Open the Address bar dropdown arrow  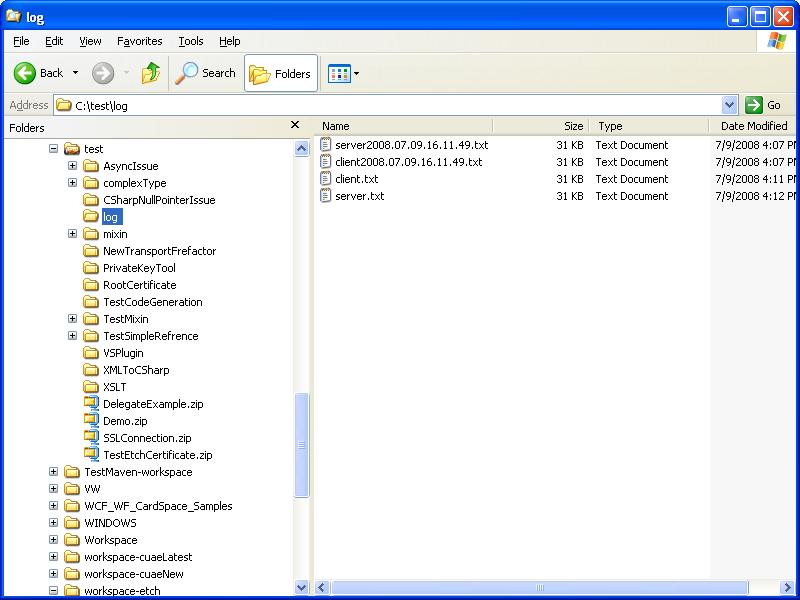click(x=729, y=105)
